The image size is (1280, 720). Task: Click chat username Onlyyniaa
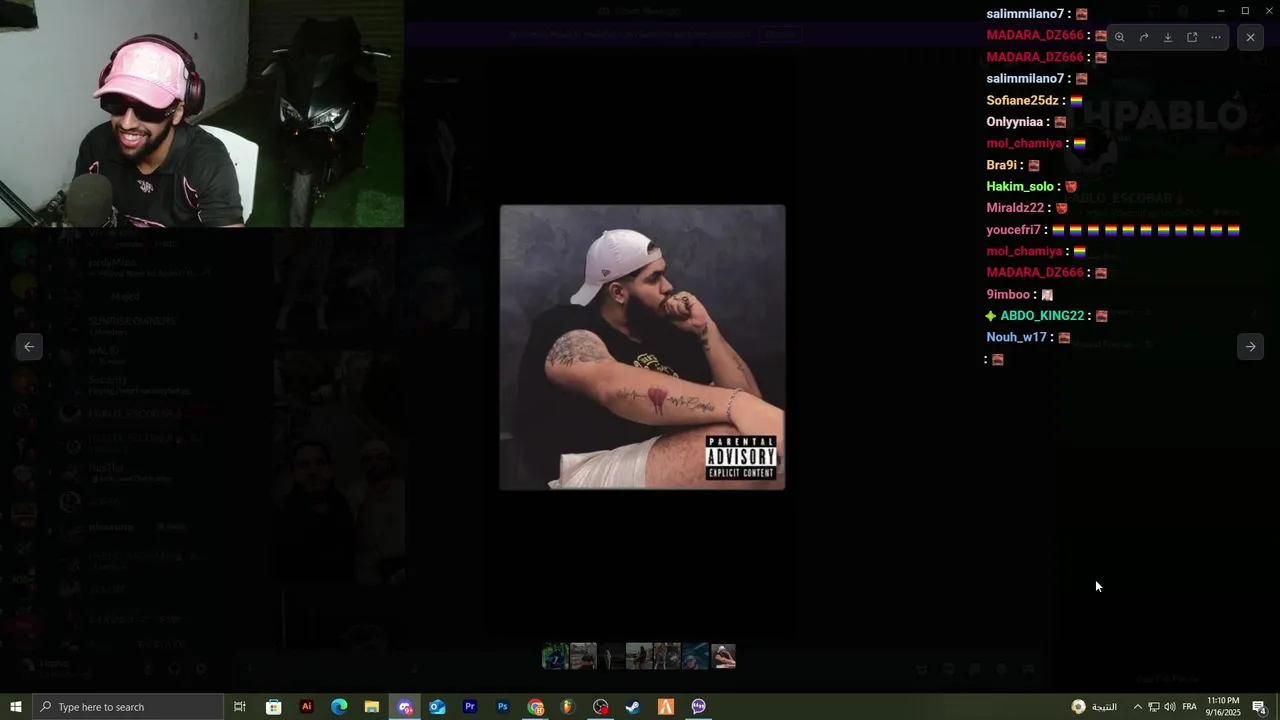click(x=1015, y=122)
